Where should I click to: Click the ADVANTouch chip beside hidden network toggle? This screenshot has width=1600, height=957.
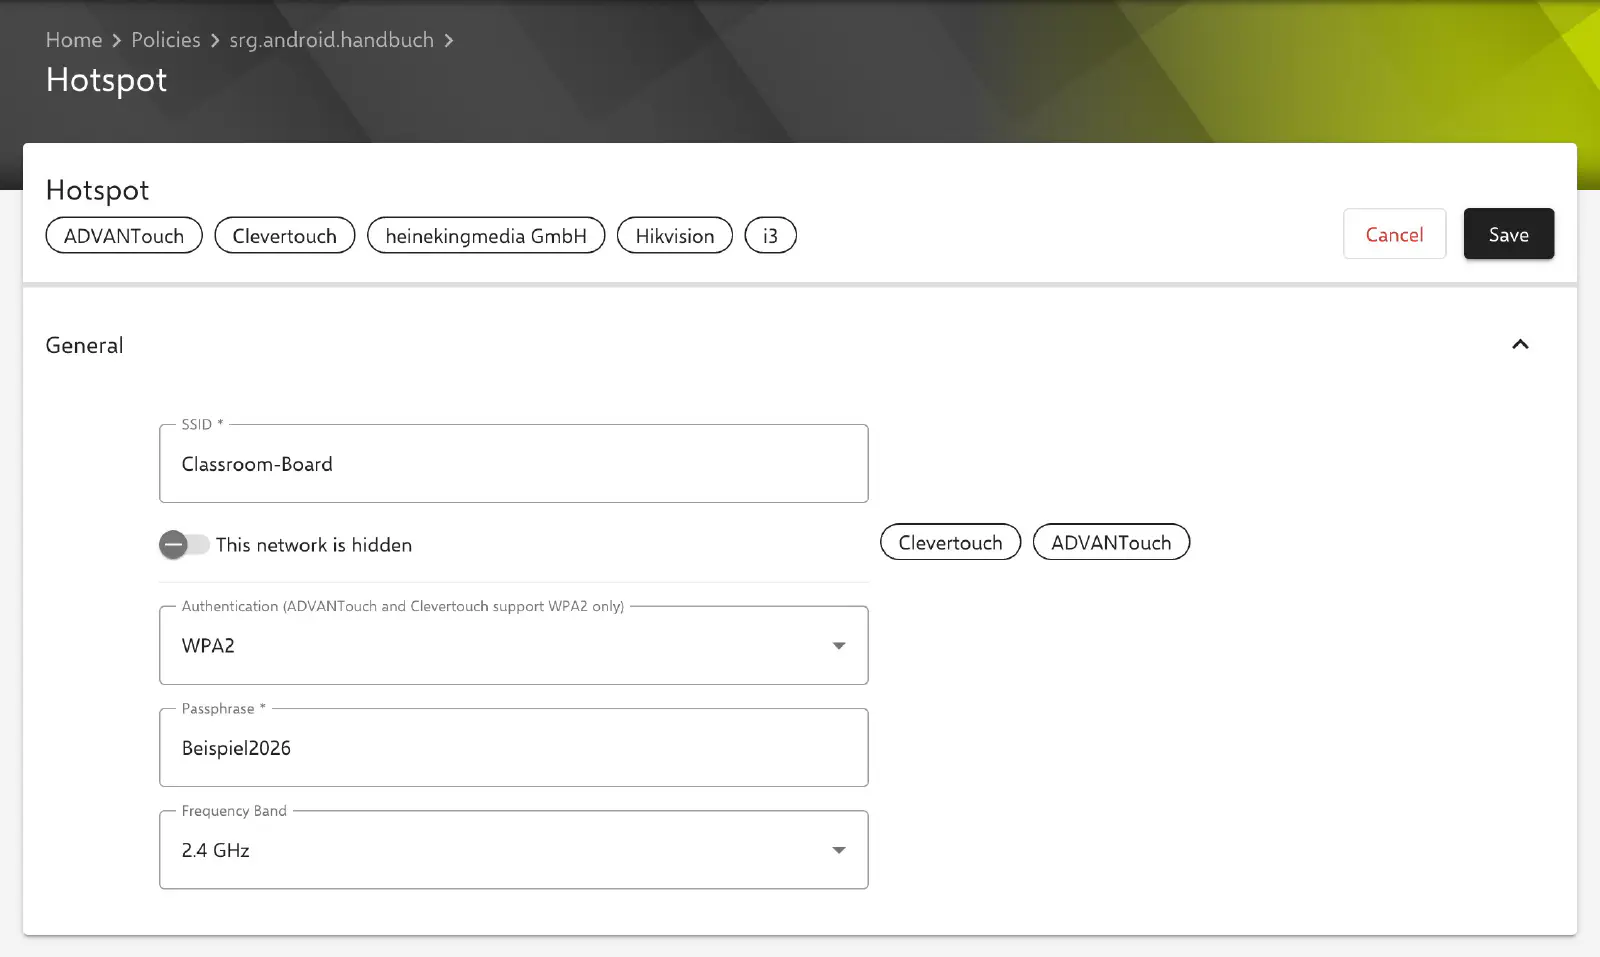(x=1111, y=542)
